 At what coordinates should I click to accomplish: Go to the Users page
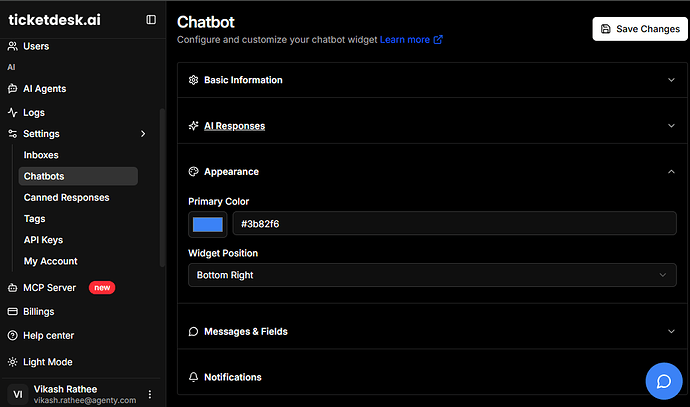click(x=36, y=46)
